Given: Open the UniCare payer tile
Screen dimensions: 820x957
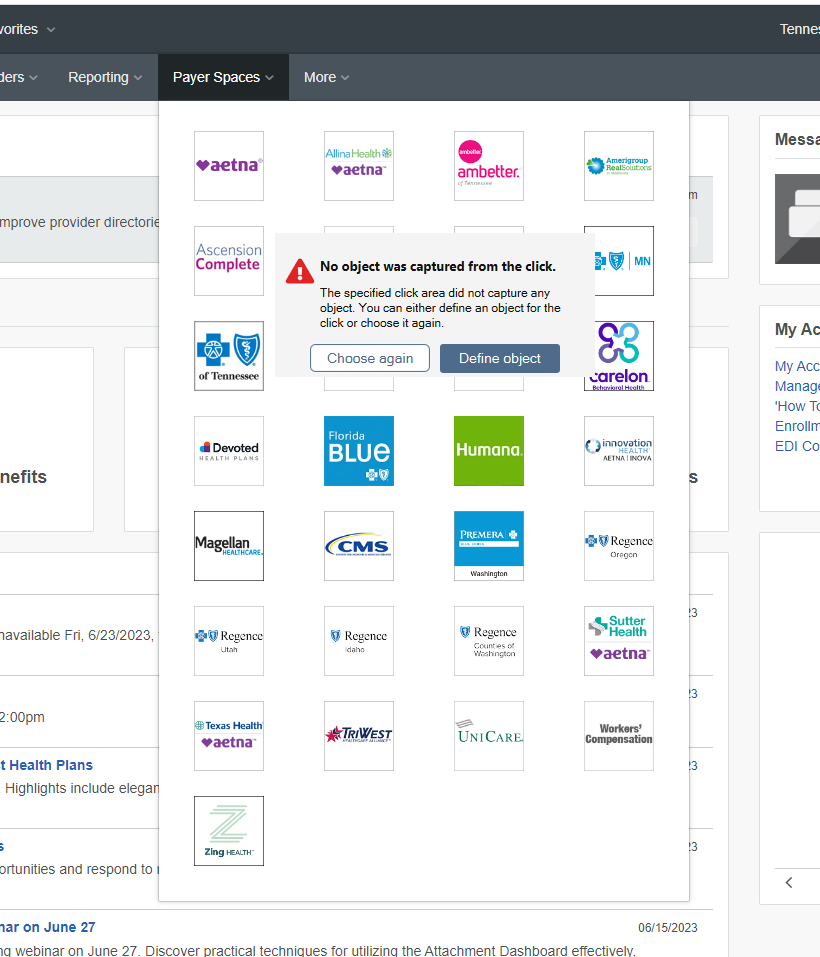Looking at the screenshot, I should [x=489, y=736].
